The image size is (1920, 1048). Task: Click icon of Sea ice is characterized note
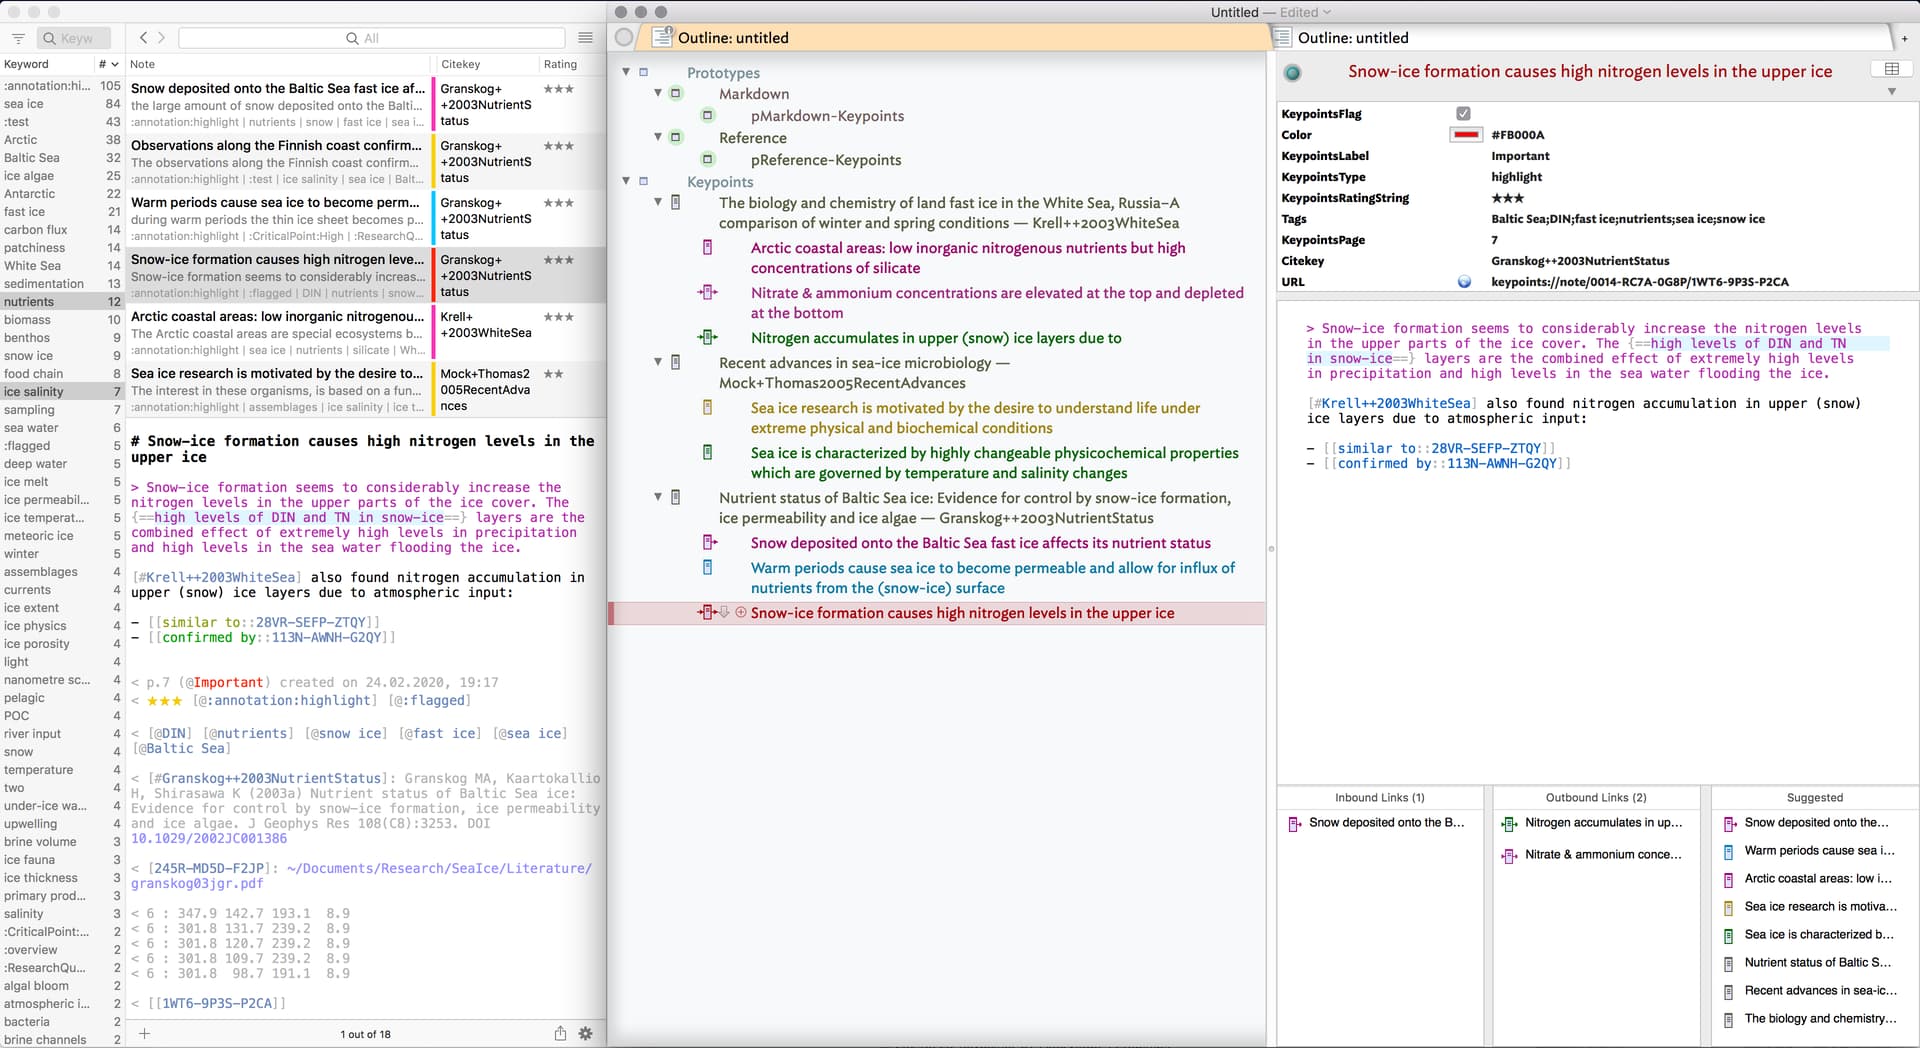click(x=708, y=452)
